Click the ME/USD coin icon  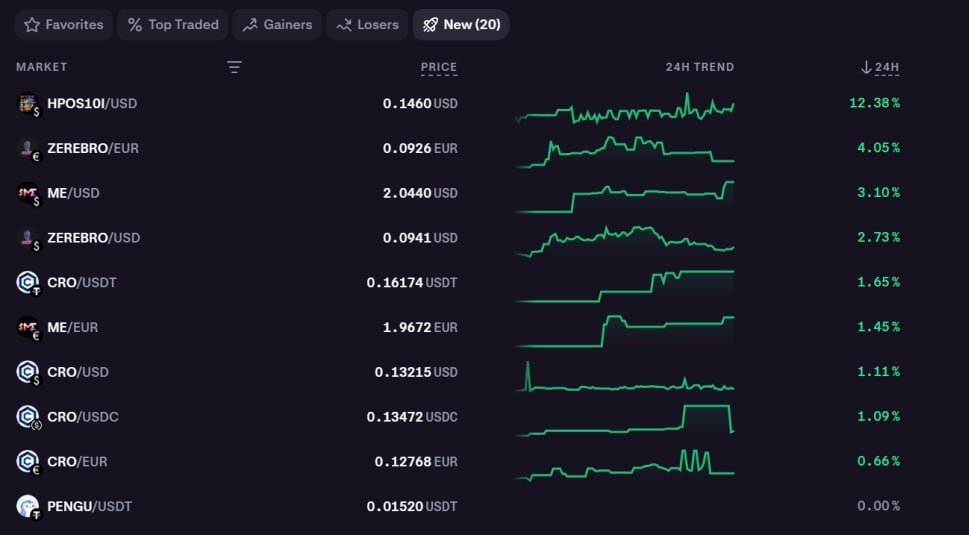click(28, 193)
